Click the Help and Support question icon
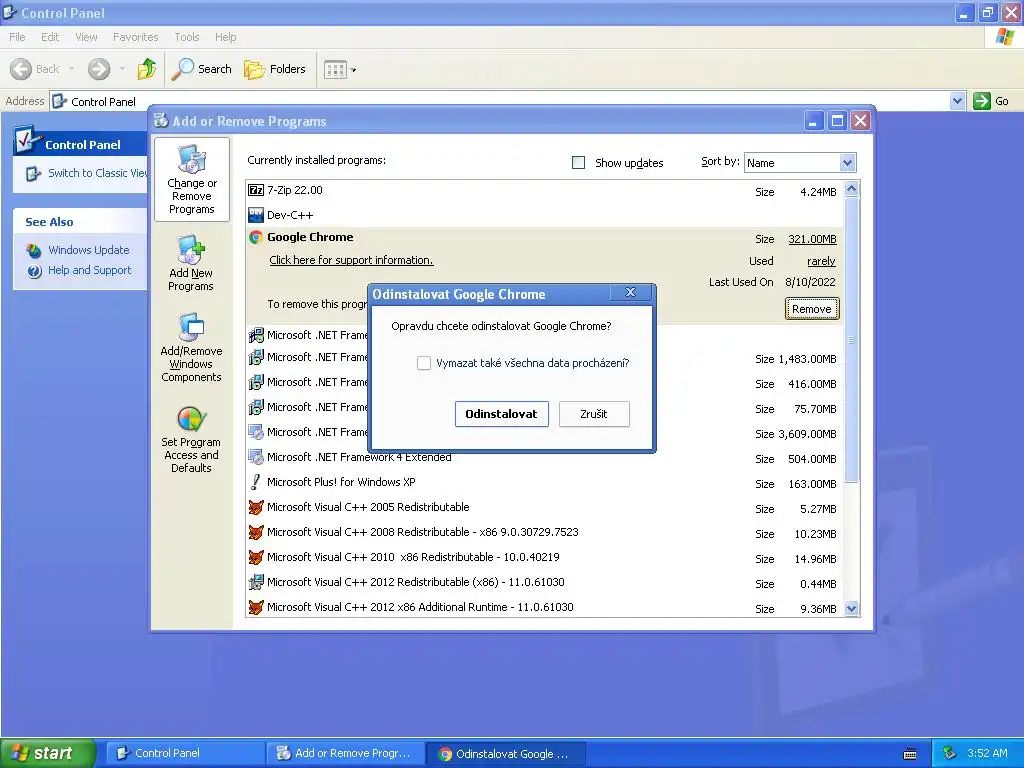 34,271
